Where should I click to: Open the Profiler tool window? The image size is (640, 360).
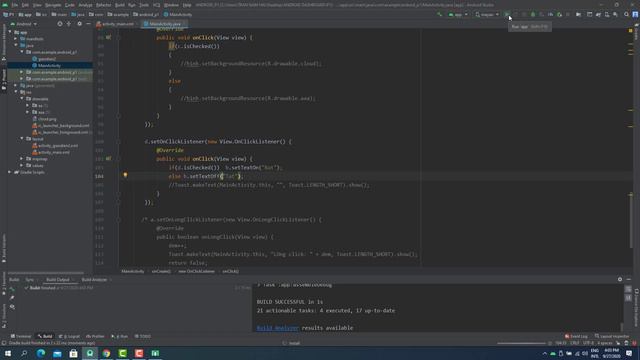tap(95, 336)
